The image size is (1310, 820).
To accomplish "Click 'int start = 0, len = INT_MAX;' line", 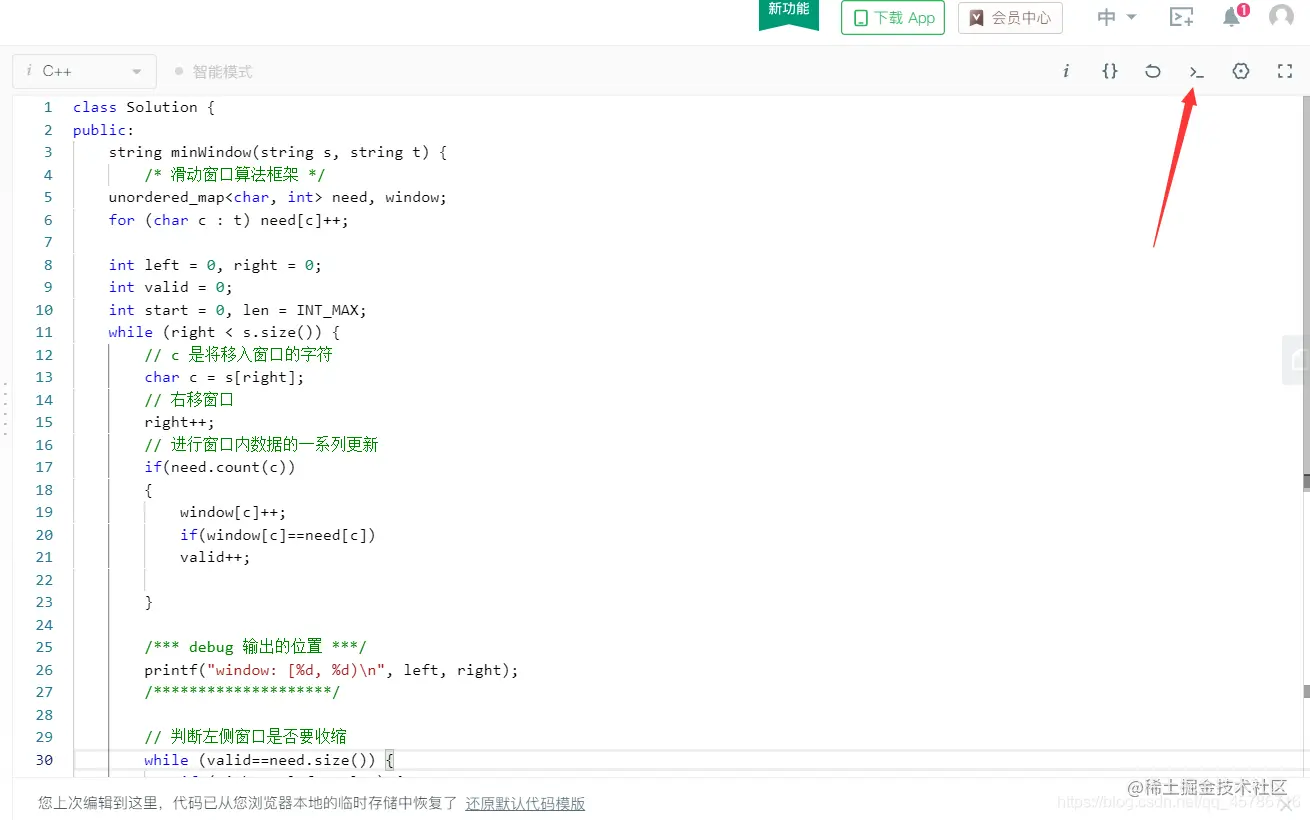I will [238, 310].
